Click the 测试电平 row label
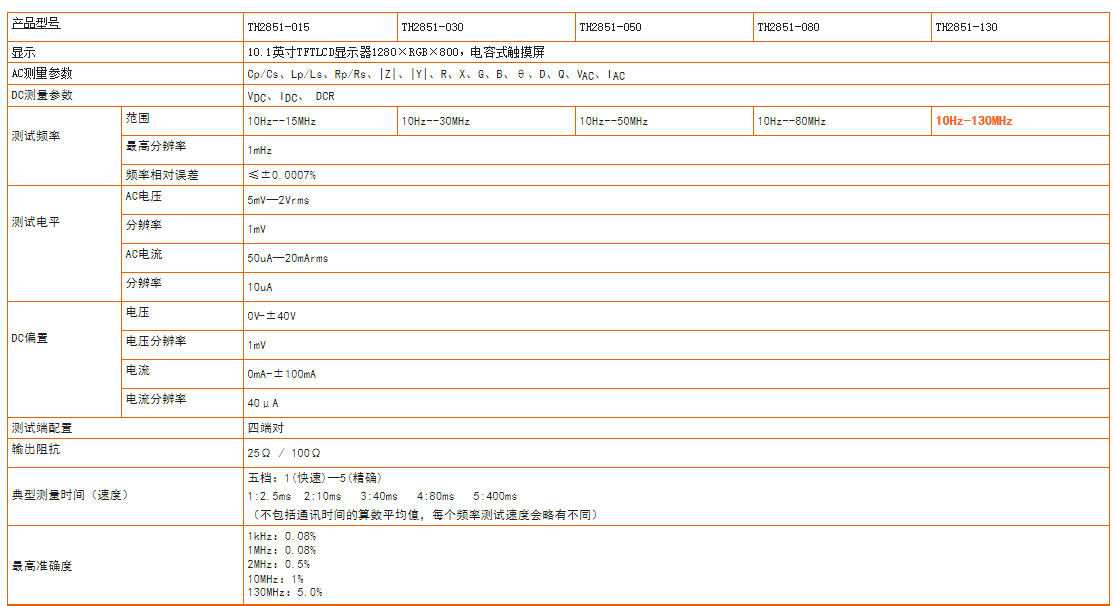Image resolution: width=1115 pixels, height=606 pixels. click(36, 222)
